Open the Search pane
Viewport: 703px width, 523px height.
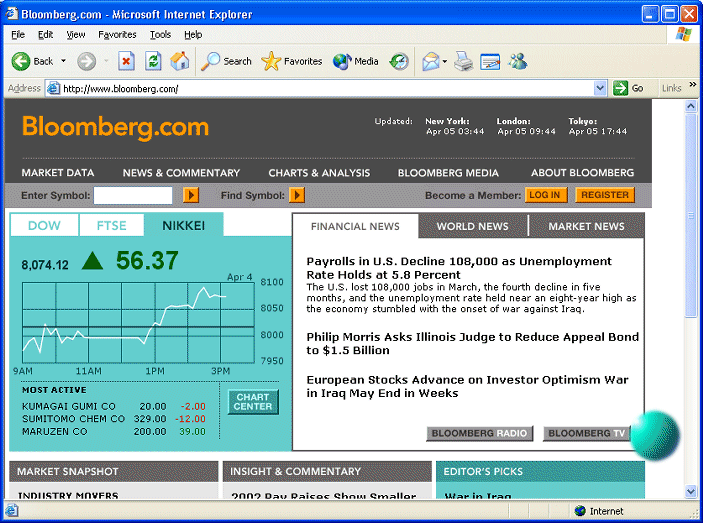coord(226,61)
